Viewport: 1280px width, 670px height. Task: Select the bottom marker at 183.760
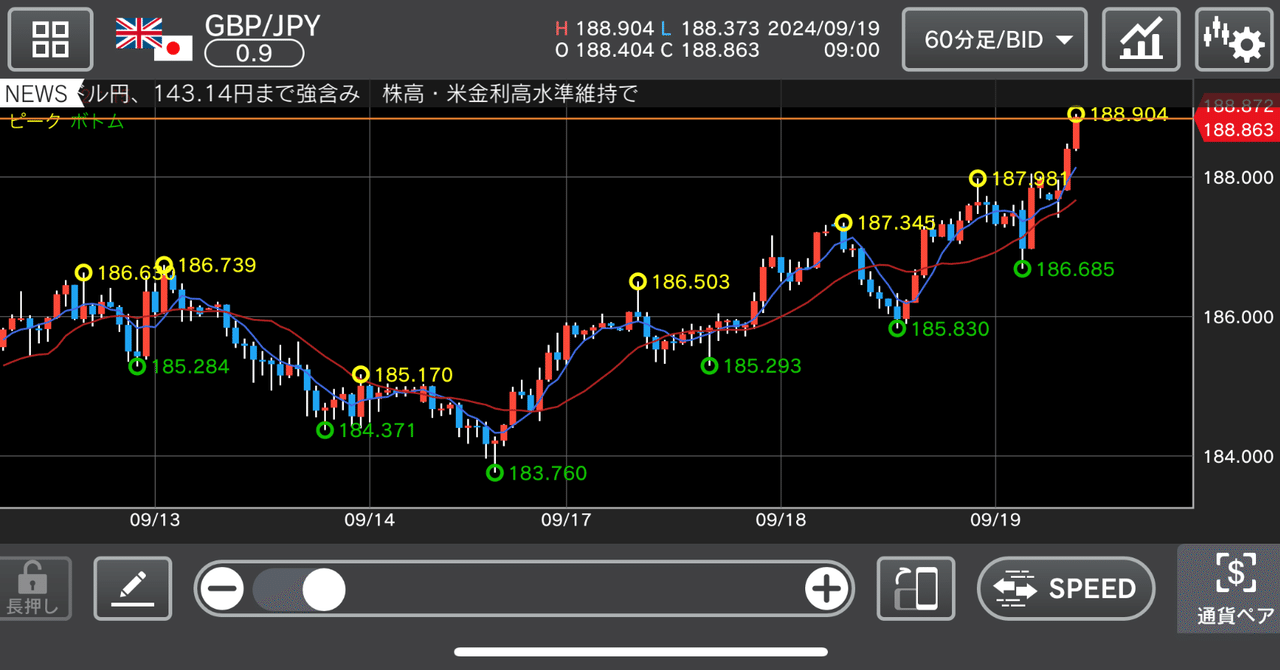point(495,473)
